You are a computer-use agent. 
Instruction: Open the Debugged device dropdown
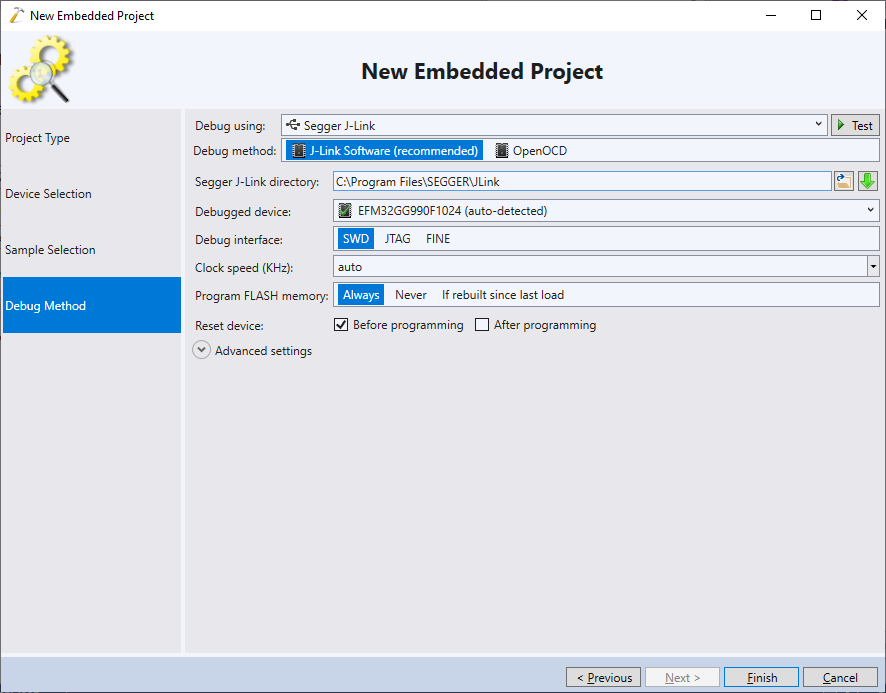pos(606,210)
